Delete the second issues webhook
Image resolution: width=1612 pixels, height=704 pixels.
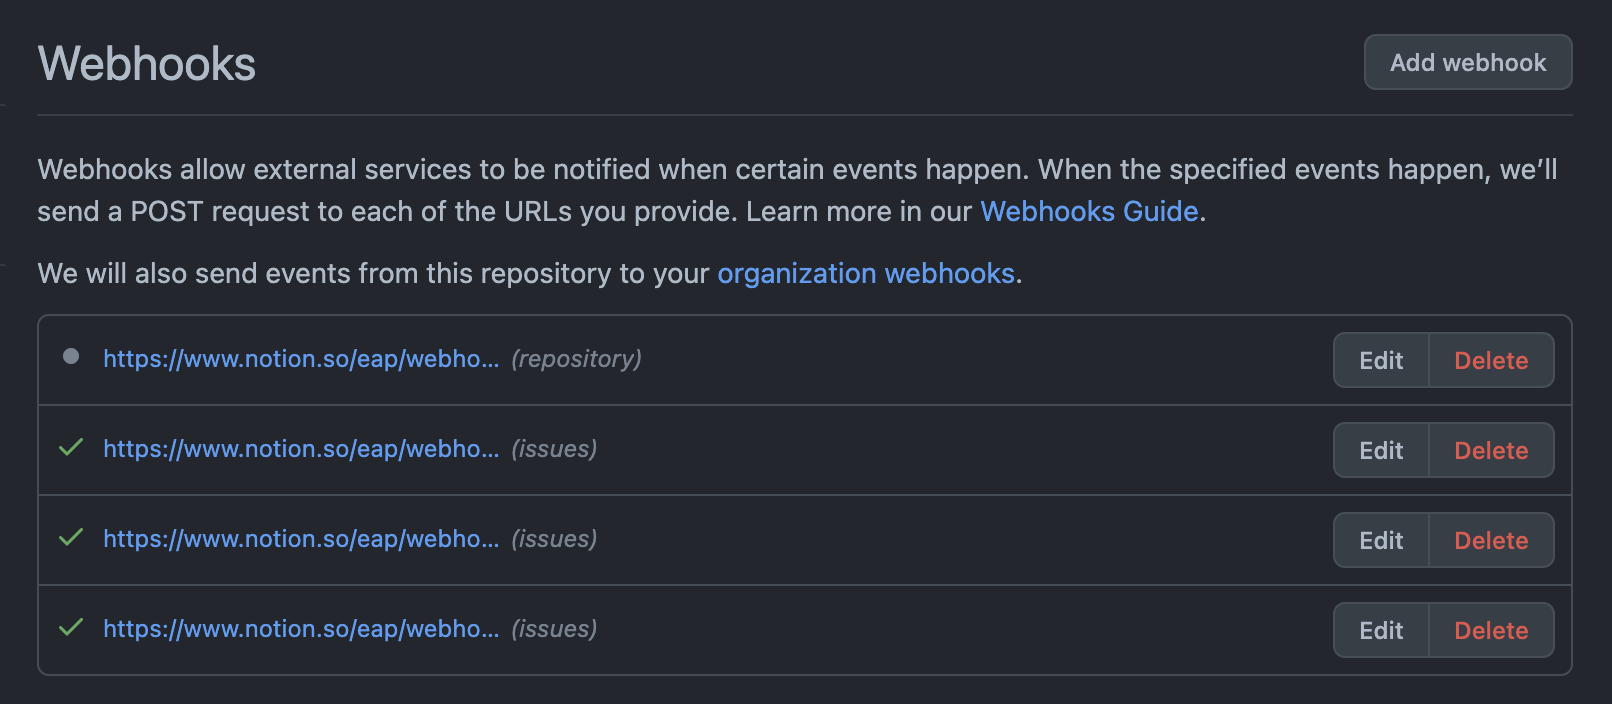click(x=1491, y=540)
